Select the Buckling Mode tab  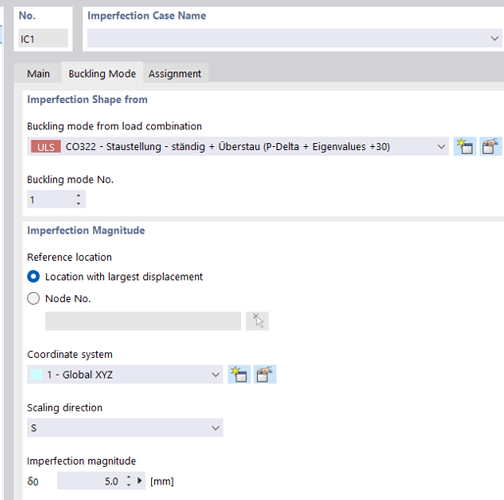[102, 73]
